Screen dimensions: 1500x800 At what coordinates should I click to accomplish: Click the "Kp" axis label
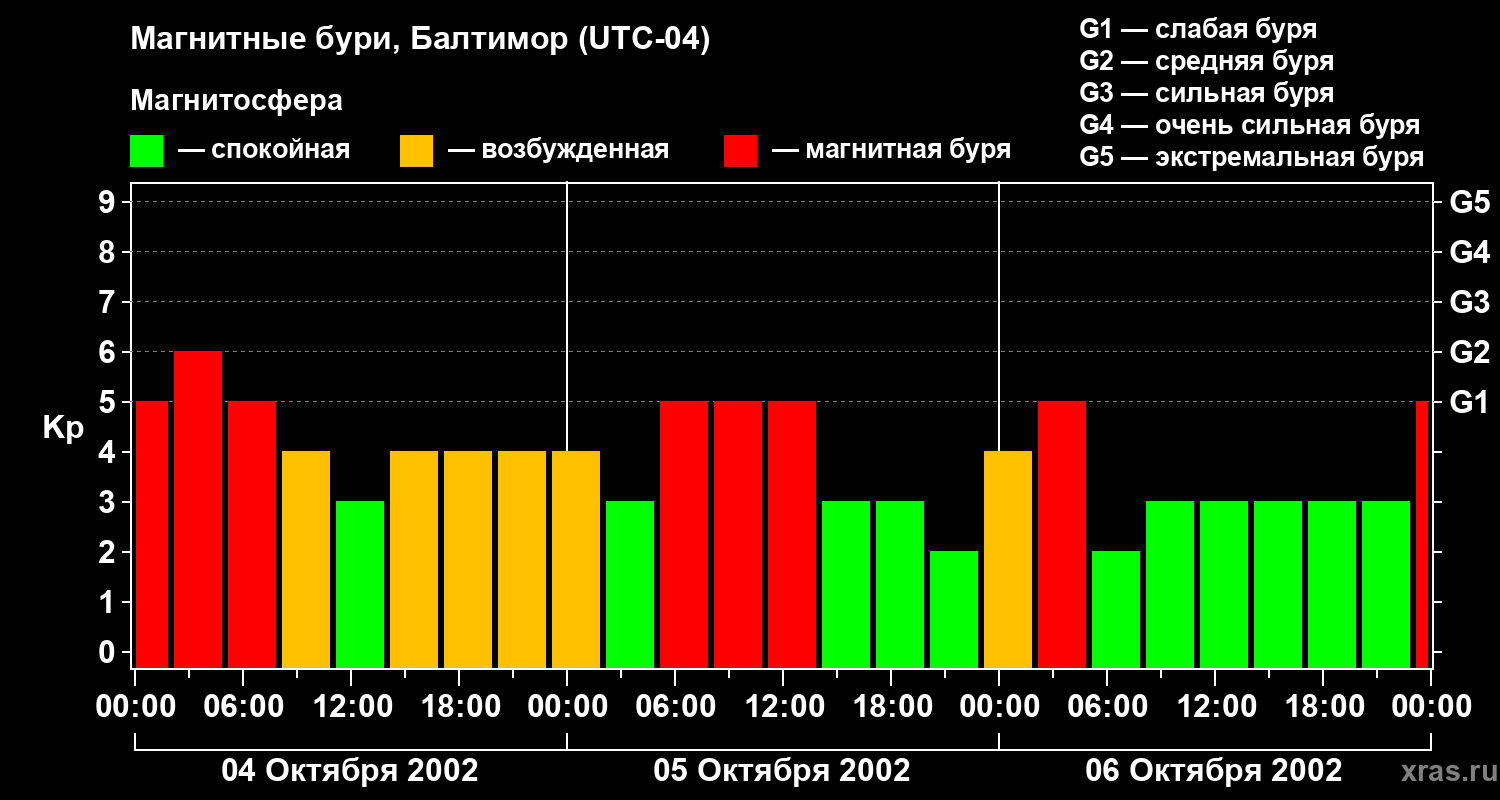tap(63, 428)
